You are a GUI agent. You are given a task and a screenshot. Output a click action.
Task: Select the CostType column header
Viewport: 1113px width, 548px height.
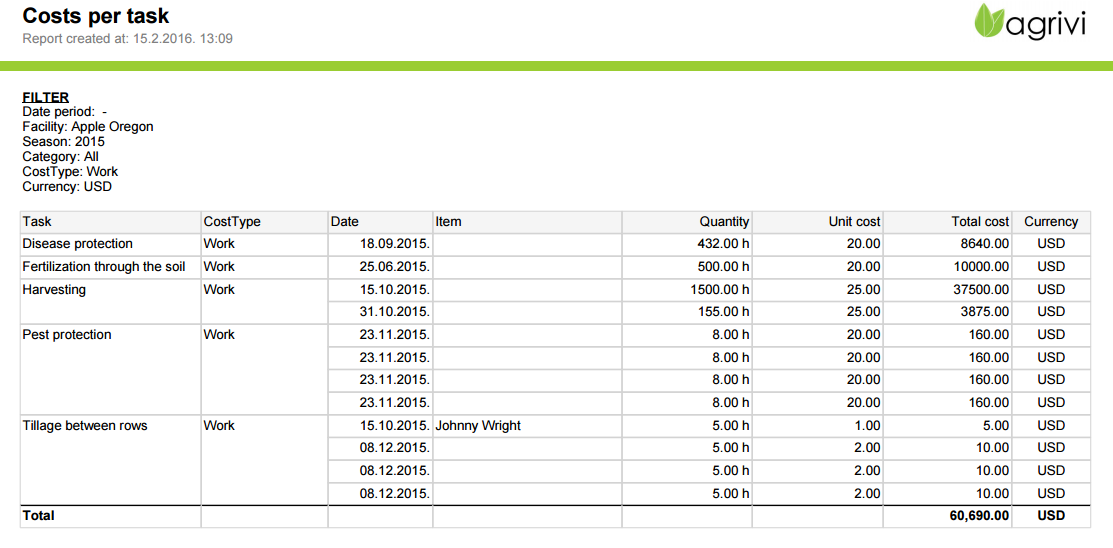[x=232, y=222]
